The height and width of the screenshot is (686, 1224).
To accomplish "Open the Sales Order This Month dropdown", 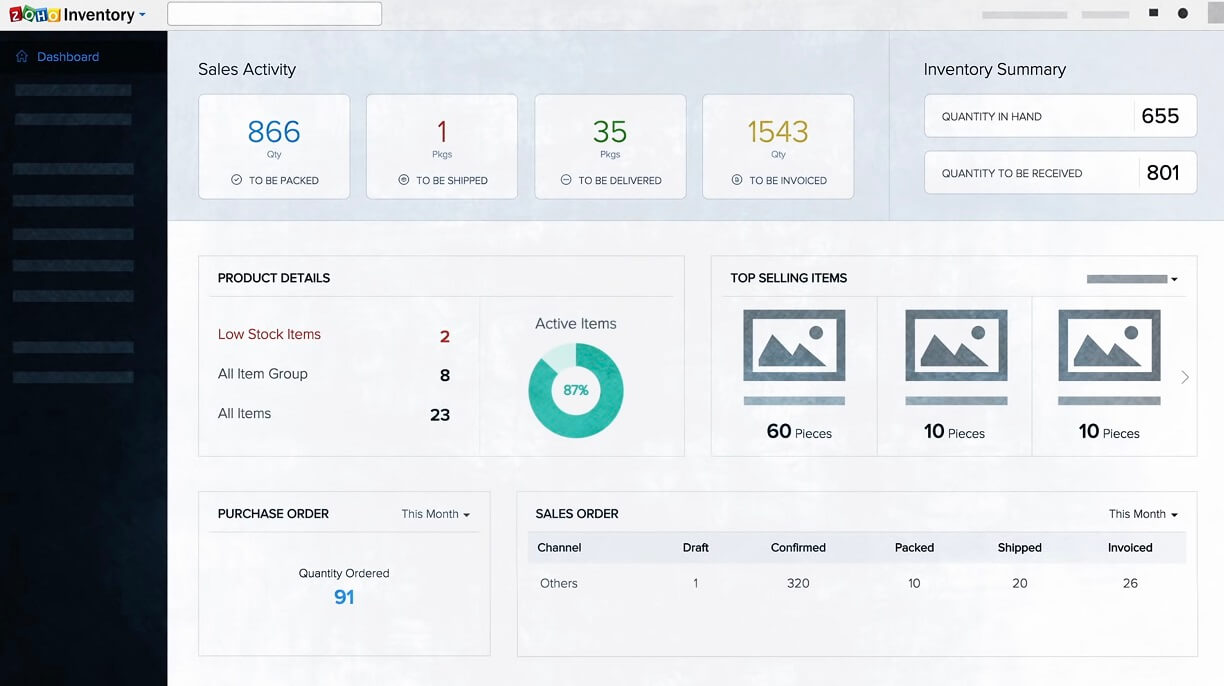I will coord(1142,514).
